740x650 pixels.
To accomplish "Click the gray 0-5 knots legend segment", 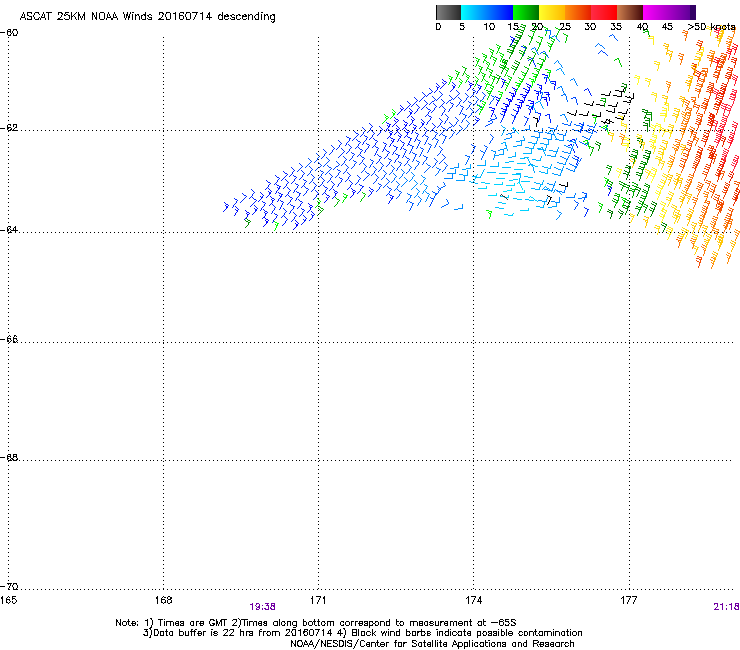I will [x=448, y=12].
